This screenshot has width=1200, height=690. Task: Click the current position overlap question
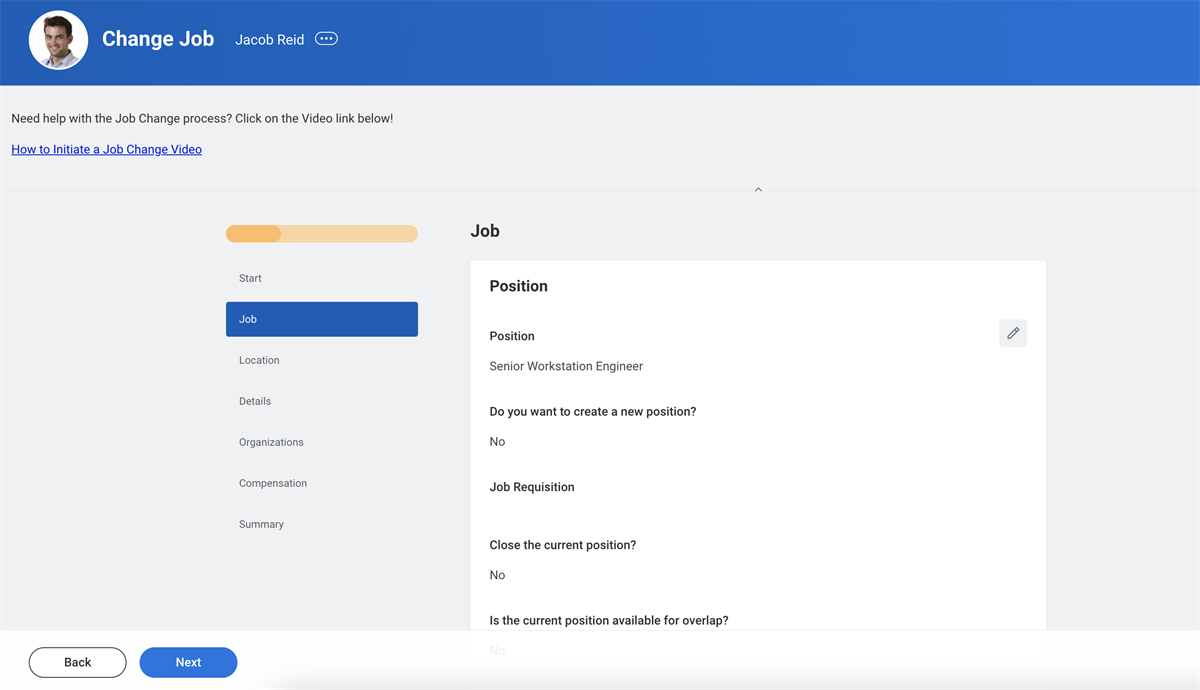(609, 620)
